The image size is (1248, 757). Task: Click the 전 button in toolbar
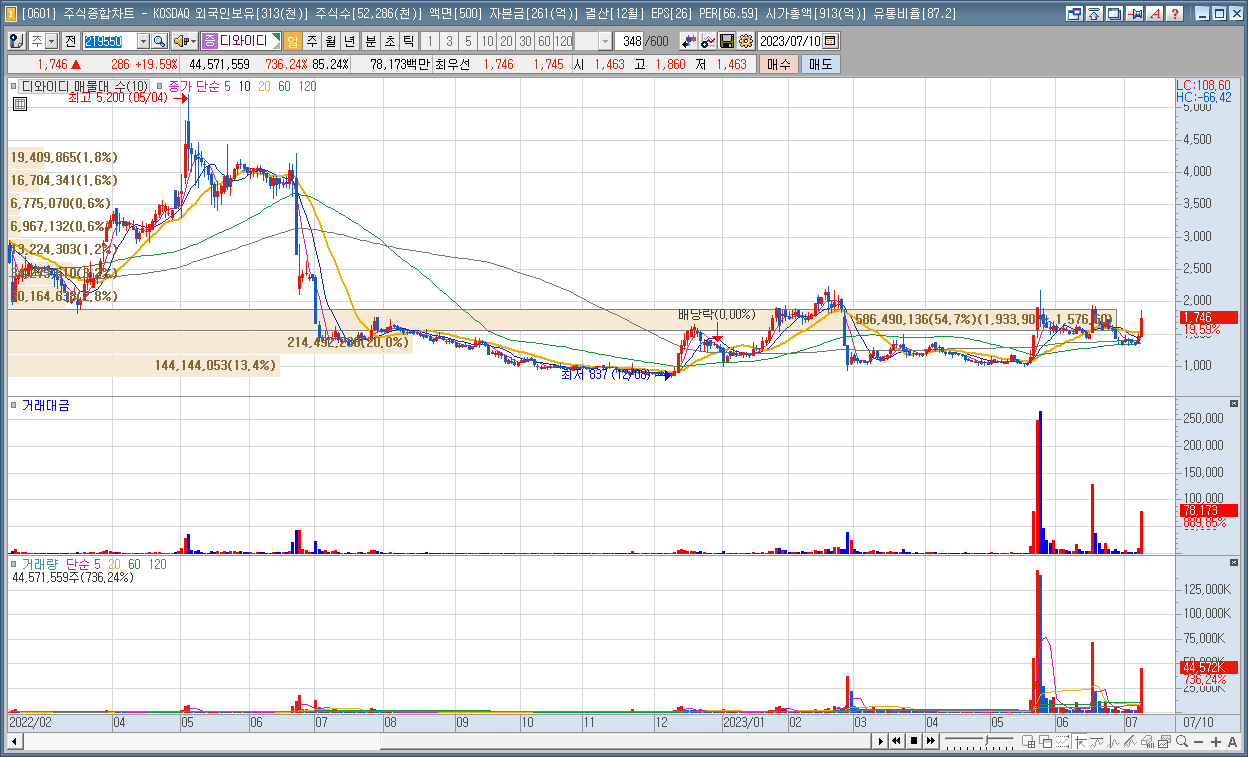coord(71,41)
